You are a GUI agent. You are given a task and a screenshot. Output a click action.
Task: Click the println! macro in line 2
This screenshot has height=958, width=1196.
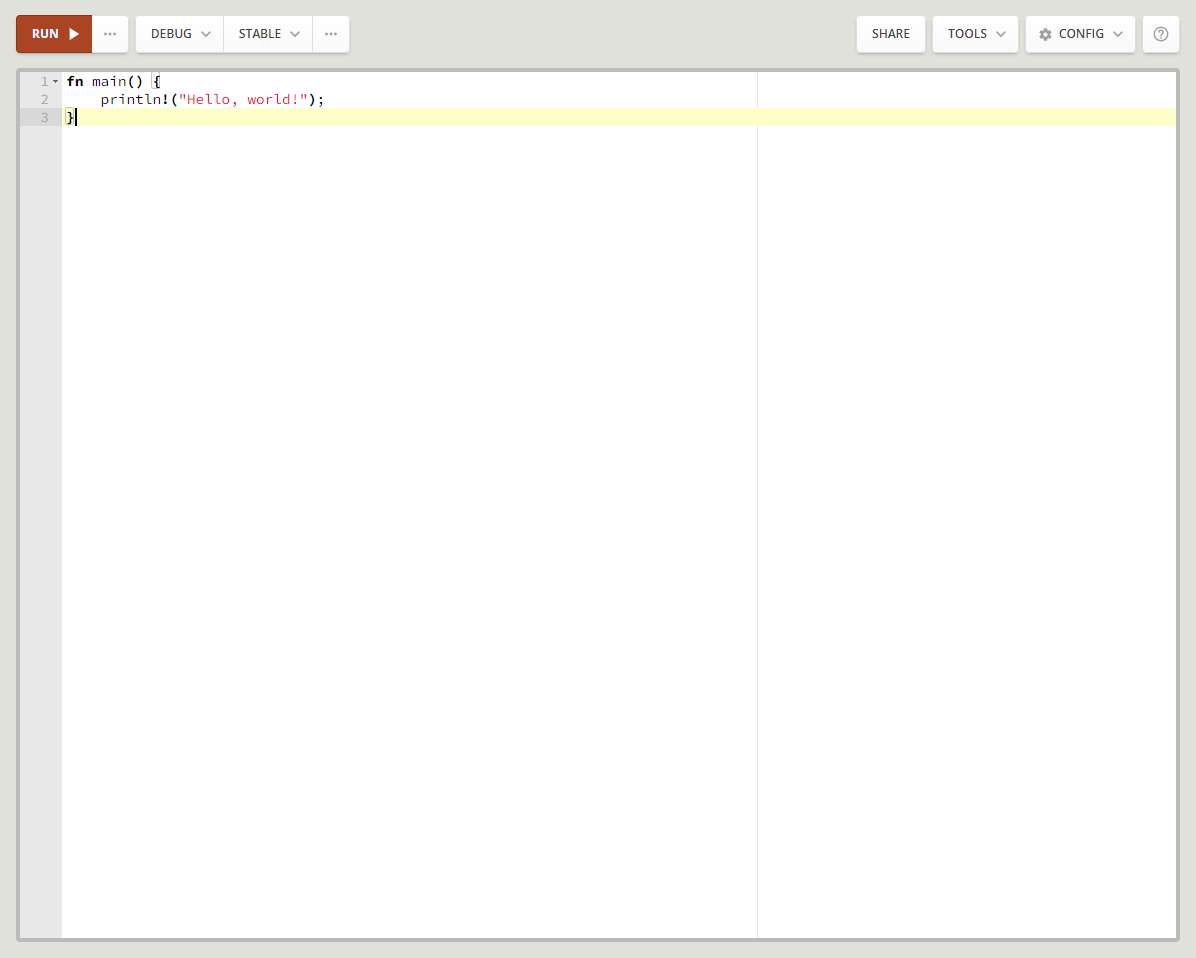134,100
